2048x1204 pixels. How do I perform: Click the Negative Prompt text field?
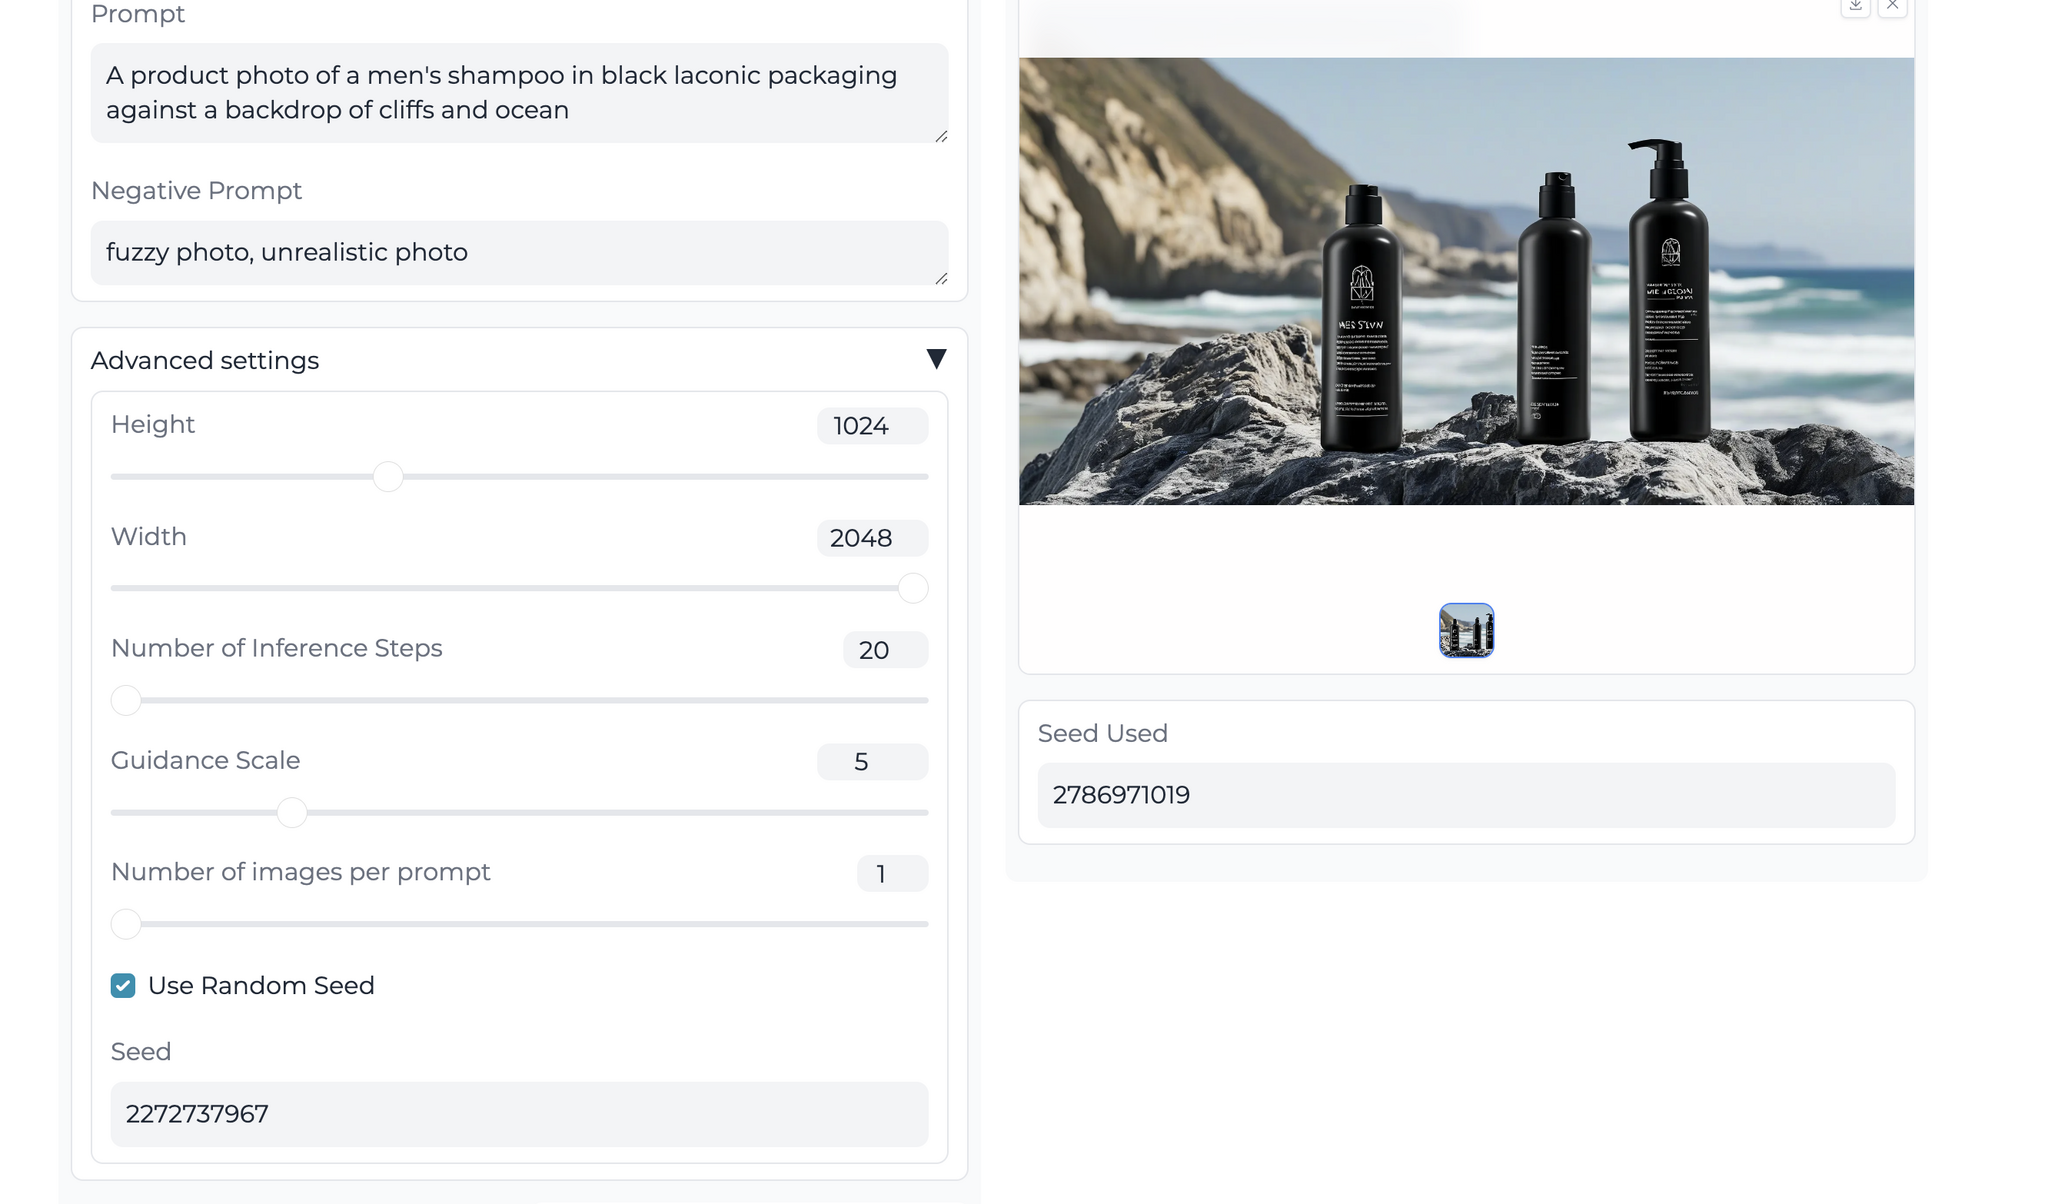tap(519, 253)
